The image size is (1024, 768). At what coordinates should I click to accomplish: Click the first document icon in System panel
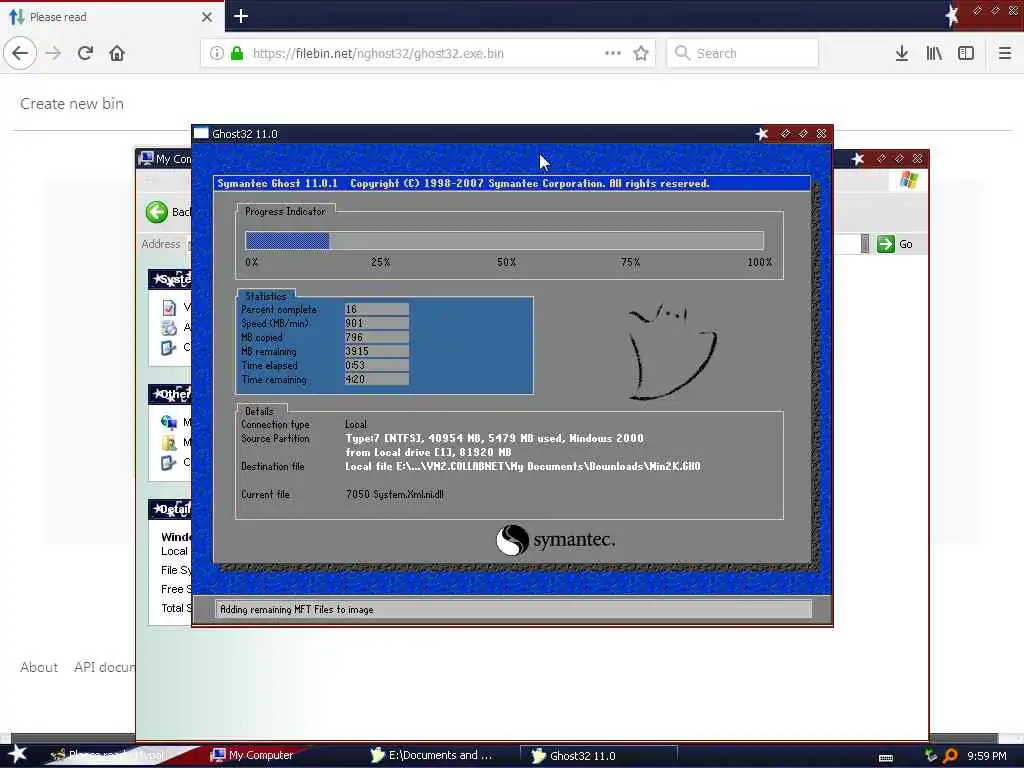click(169, 307)
